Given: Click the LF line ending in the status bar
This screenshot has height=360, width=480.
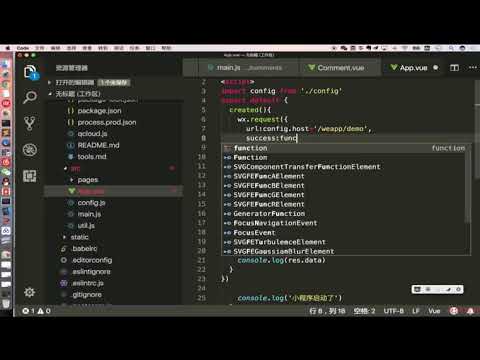Looking at the screenshot, I should click(416, 311).
